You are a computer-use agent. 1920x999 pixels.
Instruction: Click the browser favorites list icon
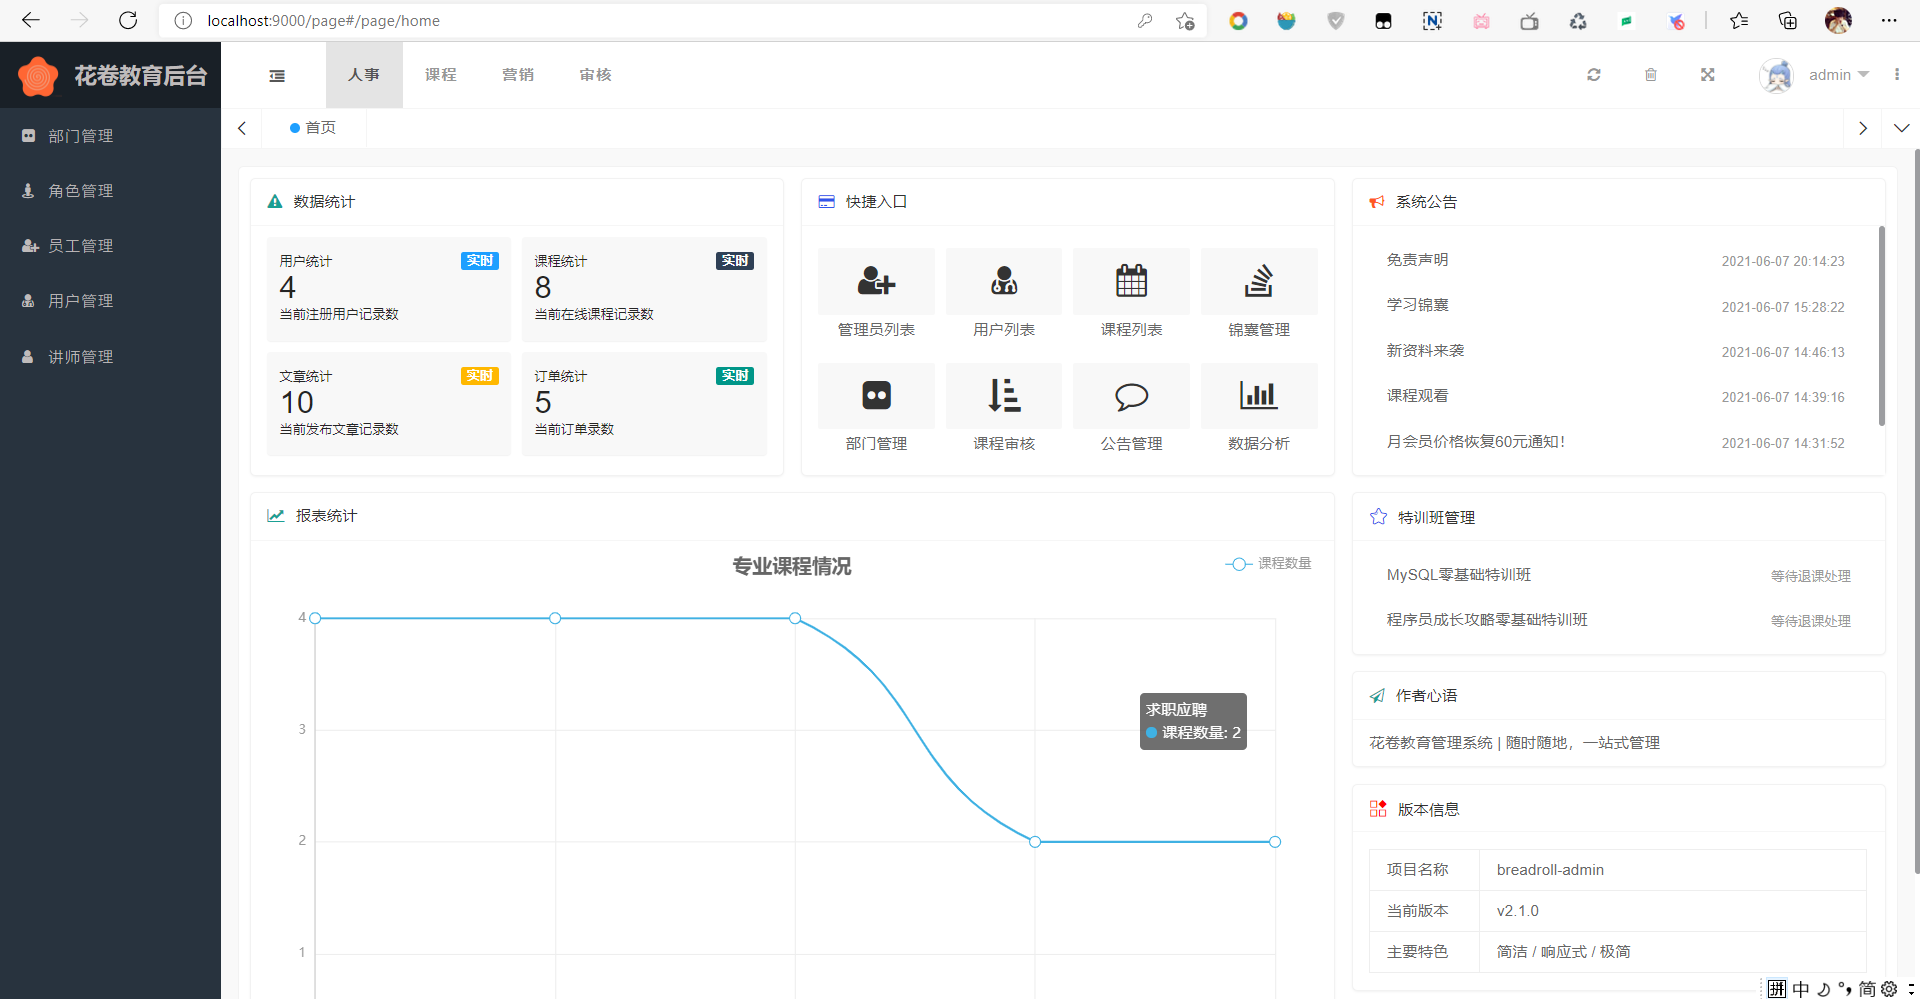click(1739, 20)
